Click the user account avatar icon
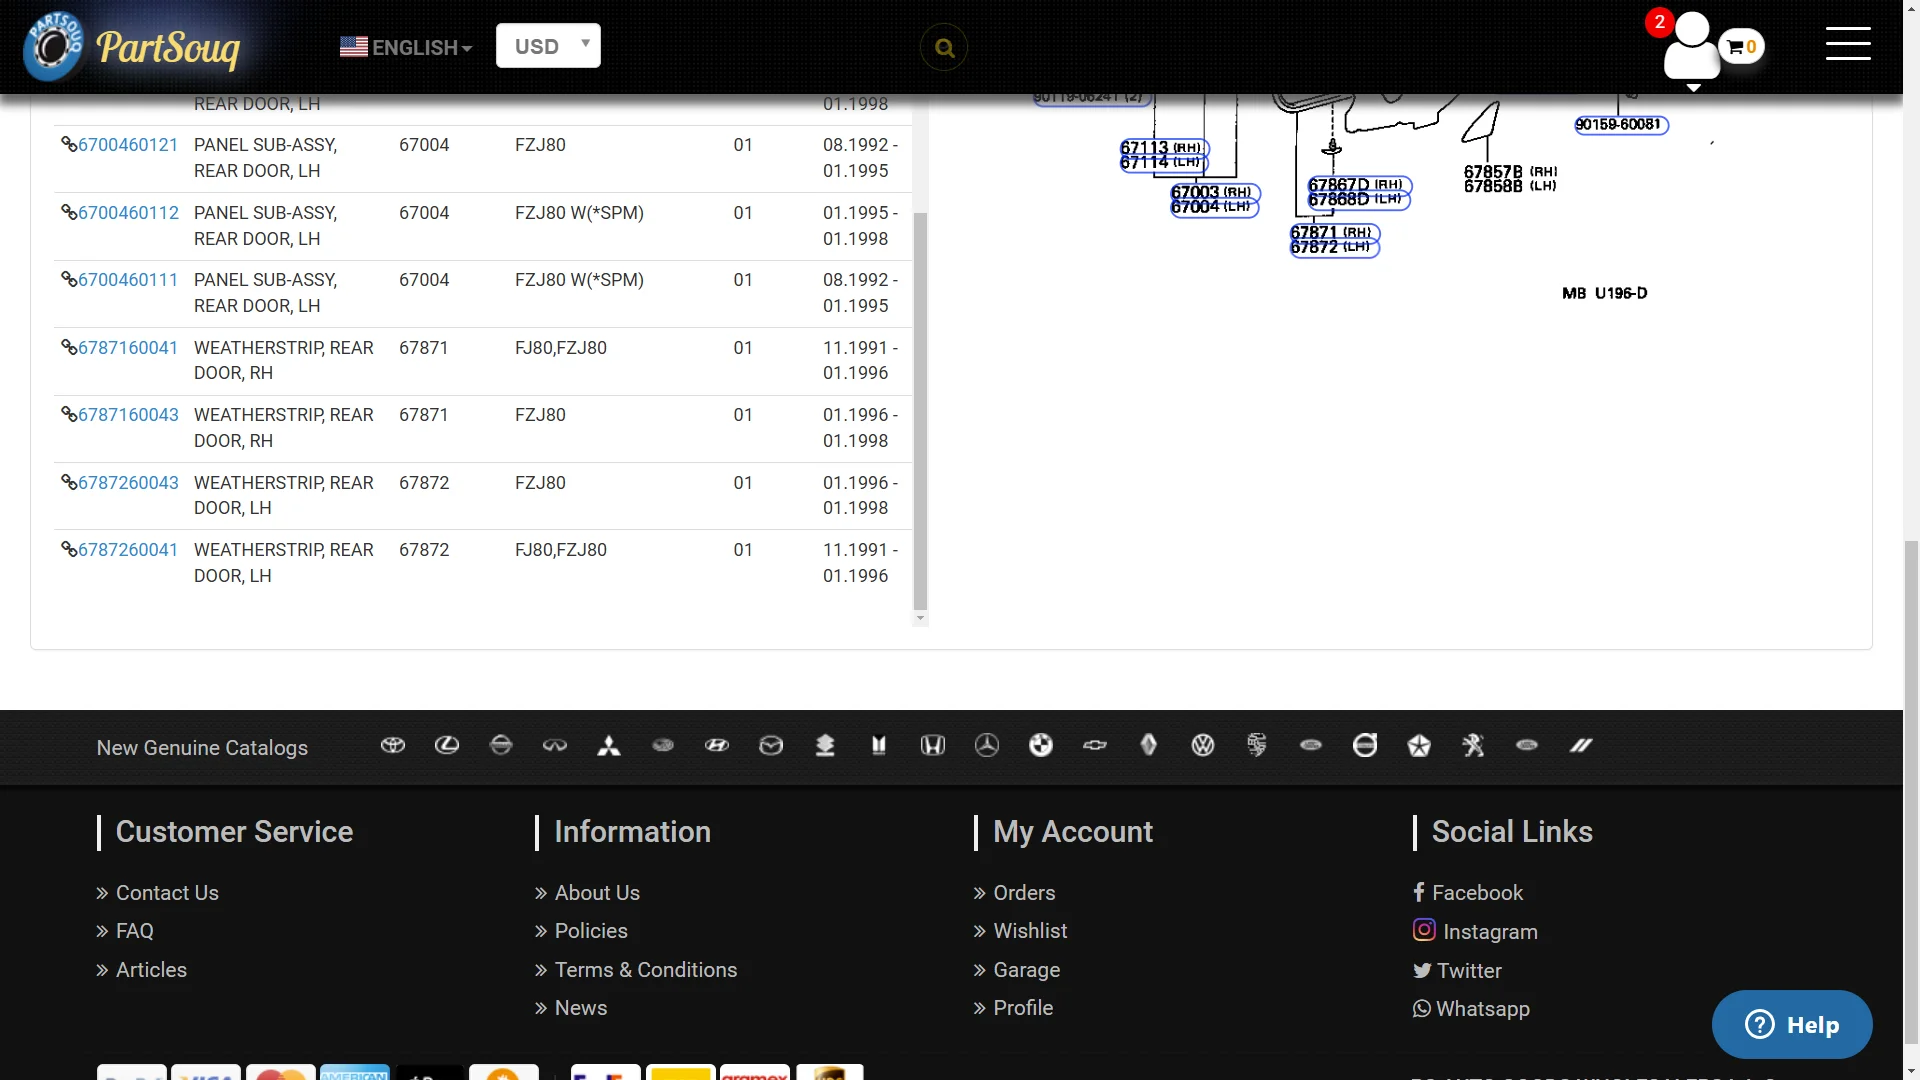Screen dimensions: 1920x1080 click(x=1691, y=48)
